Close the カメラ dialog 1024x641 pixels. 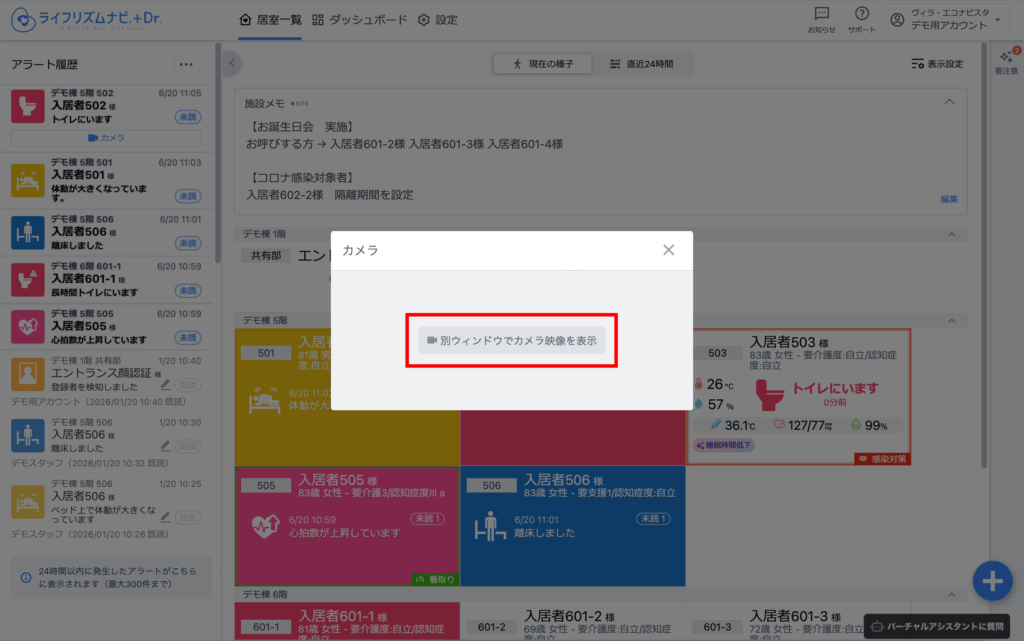668,250
